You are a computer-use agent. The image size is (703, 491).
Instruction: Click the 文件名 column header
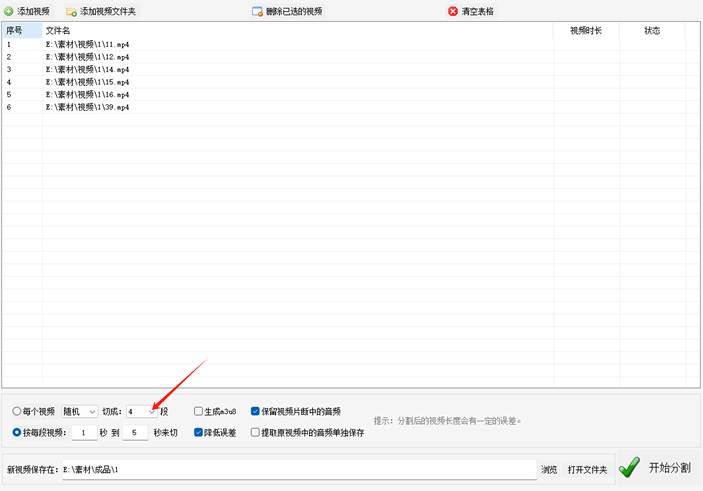pos(298,30)
